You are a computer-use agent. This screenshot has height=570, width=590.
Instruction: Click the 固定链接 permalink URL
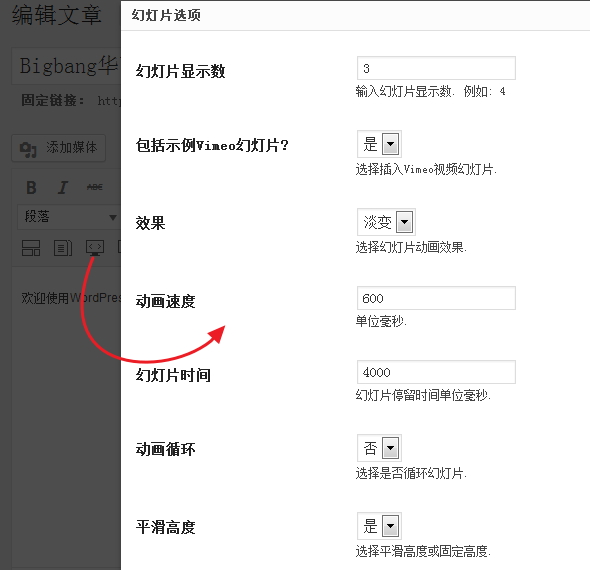pos(109,101)
